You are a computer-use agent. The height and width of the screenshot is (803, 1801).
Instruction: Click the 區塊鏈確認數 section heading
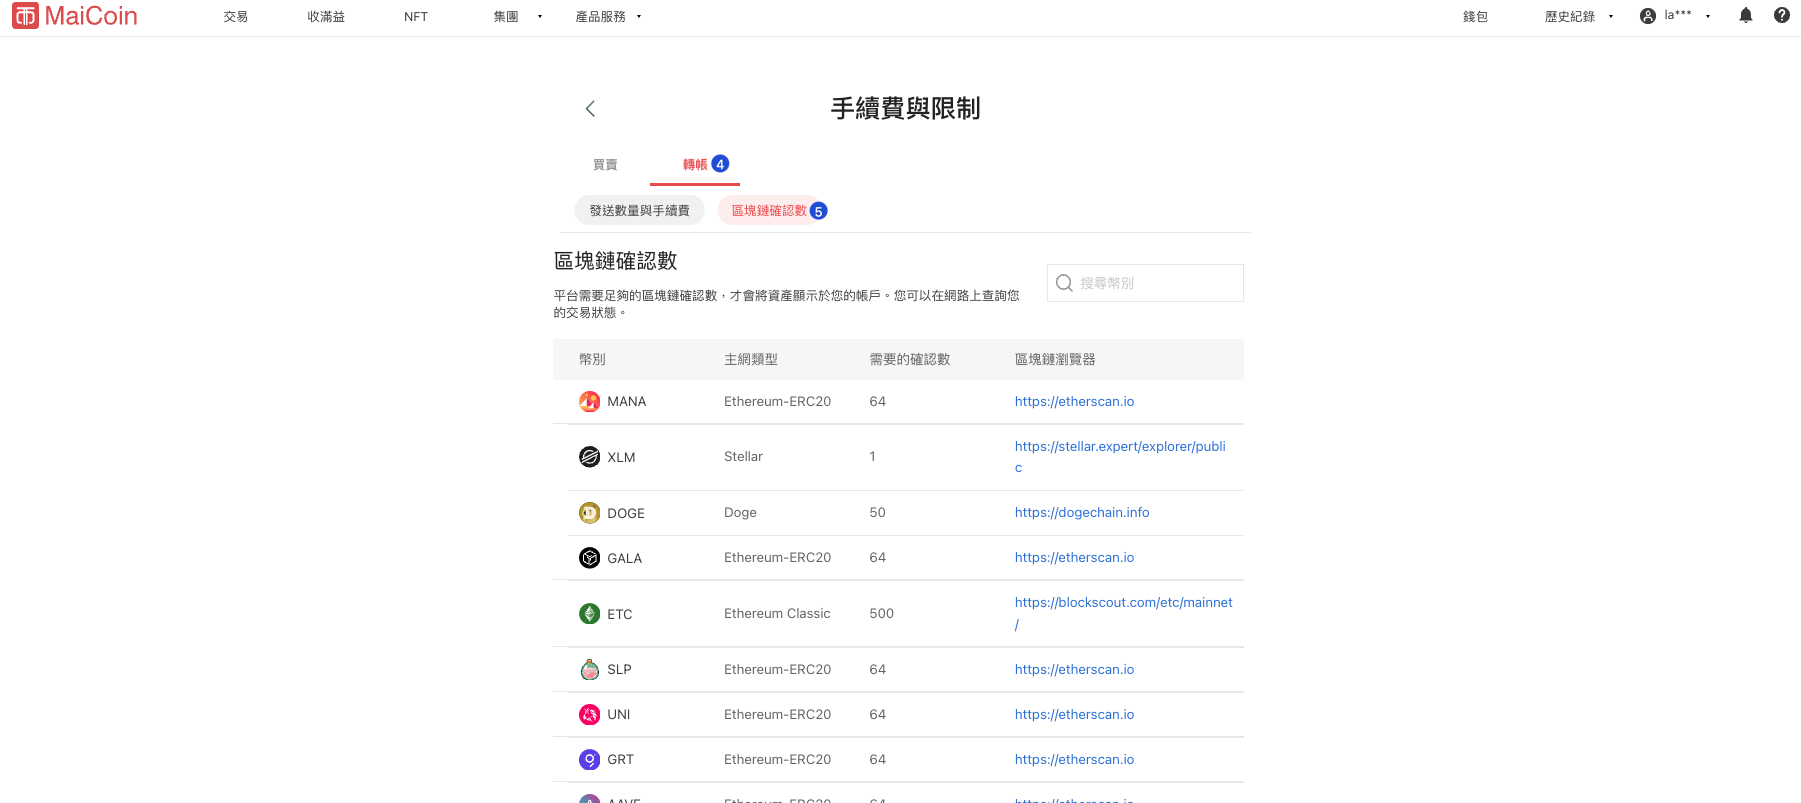click(x=616, y=261)
